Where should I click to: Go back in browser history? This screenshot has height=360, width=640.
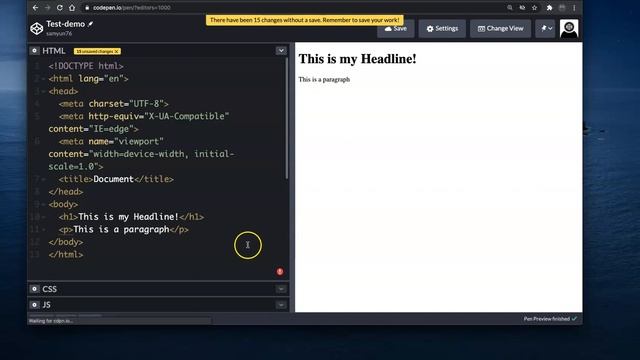point(36,7)
